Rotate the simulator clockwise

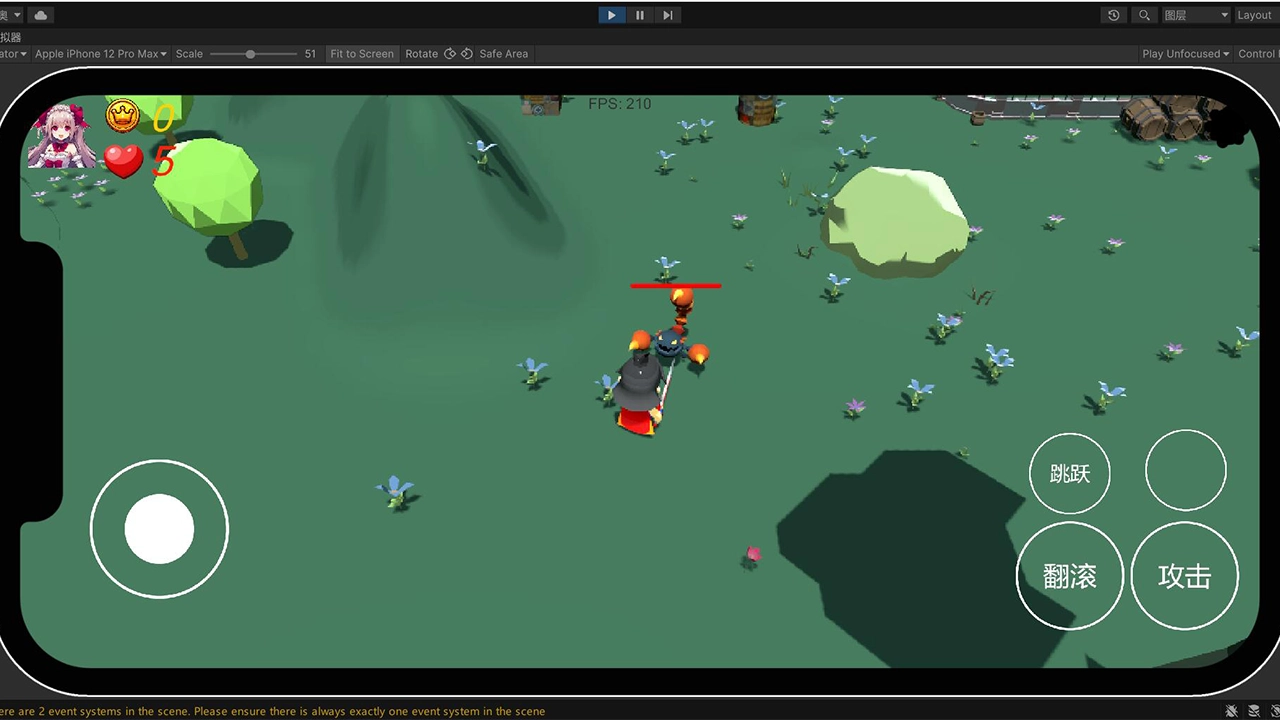[467, 54]
